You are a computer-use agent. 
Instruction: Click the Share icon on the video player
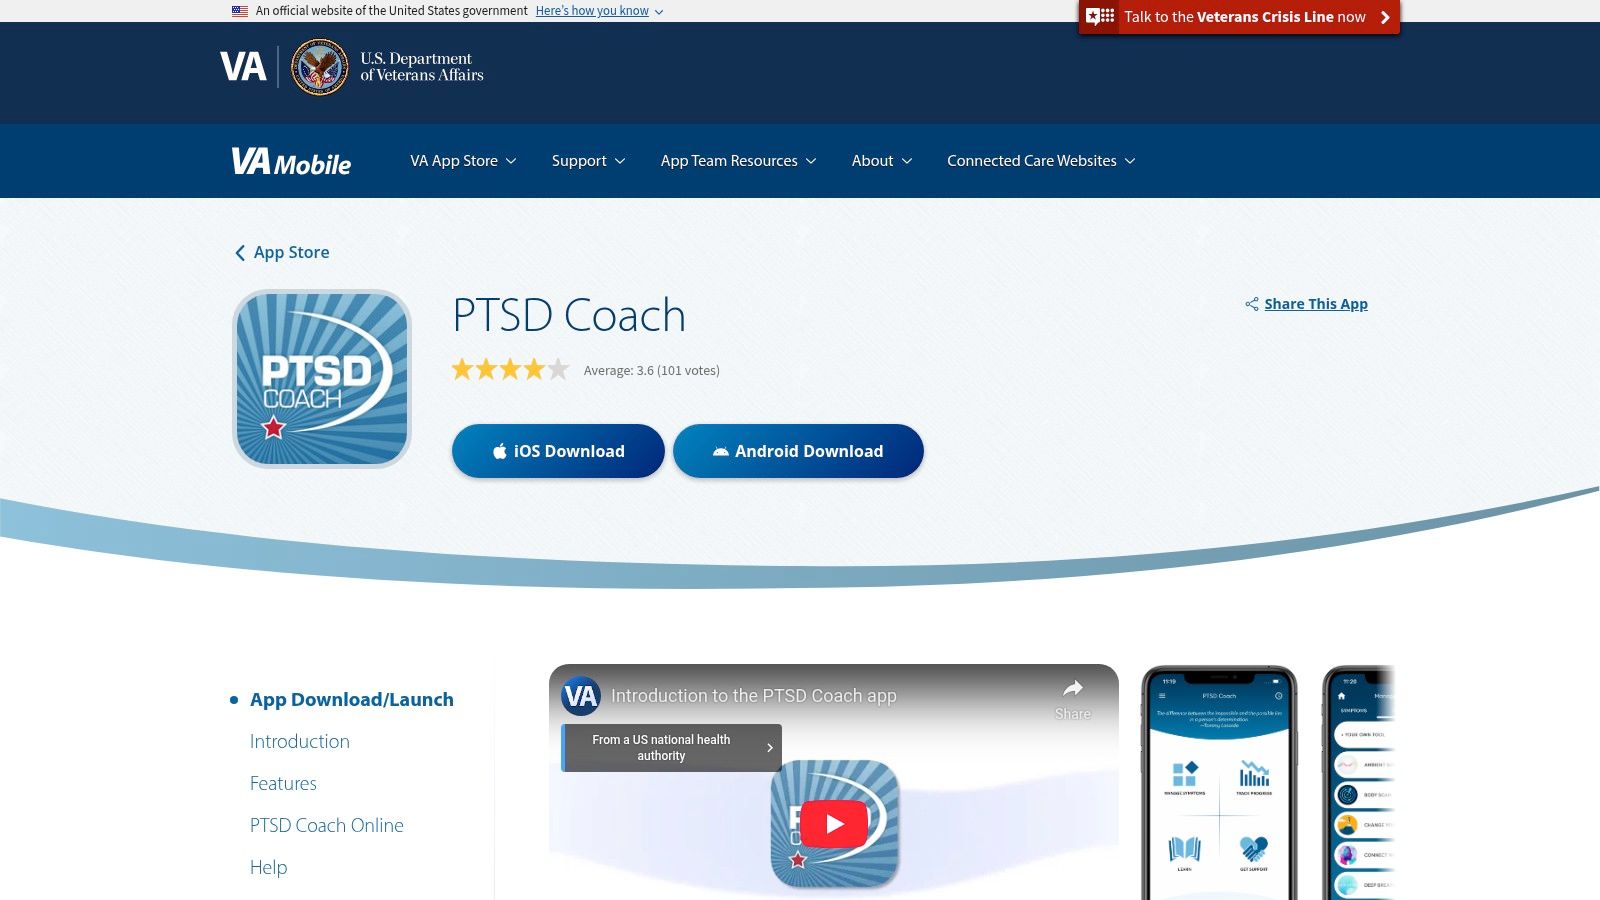click(x=1072, y=690)
